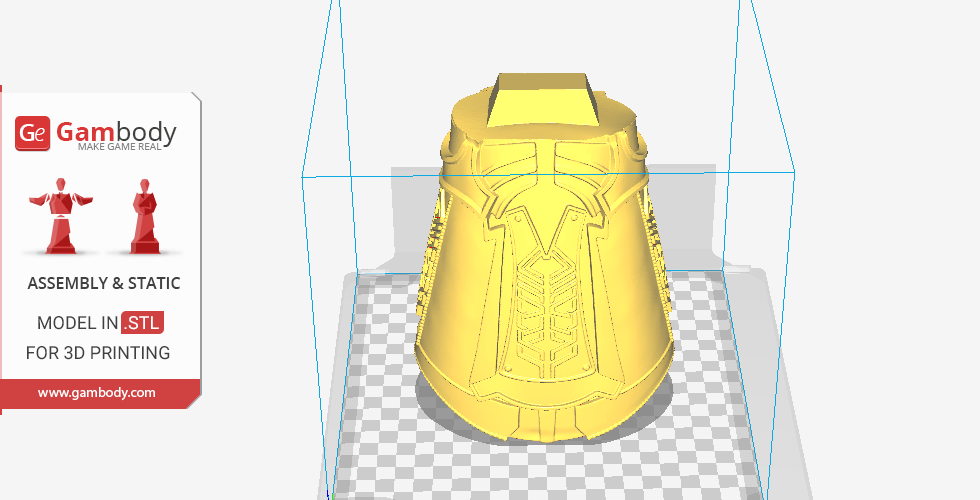Click the ASSEMBLY & STATIC label
Screen dimensions: 980x500
click(104, 284)
